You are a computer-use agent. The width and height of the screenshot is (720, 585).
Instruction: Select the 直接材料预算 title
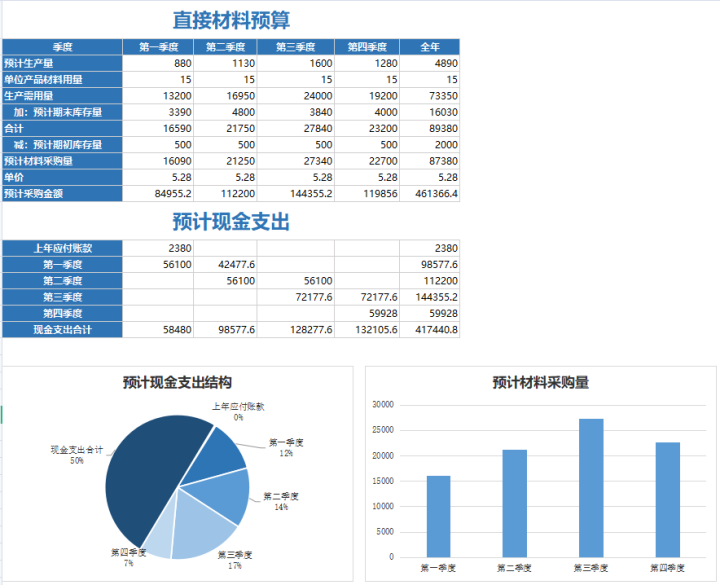tap(231, 20)
